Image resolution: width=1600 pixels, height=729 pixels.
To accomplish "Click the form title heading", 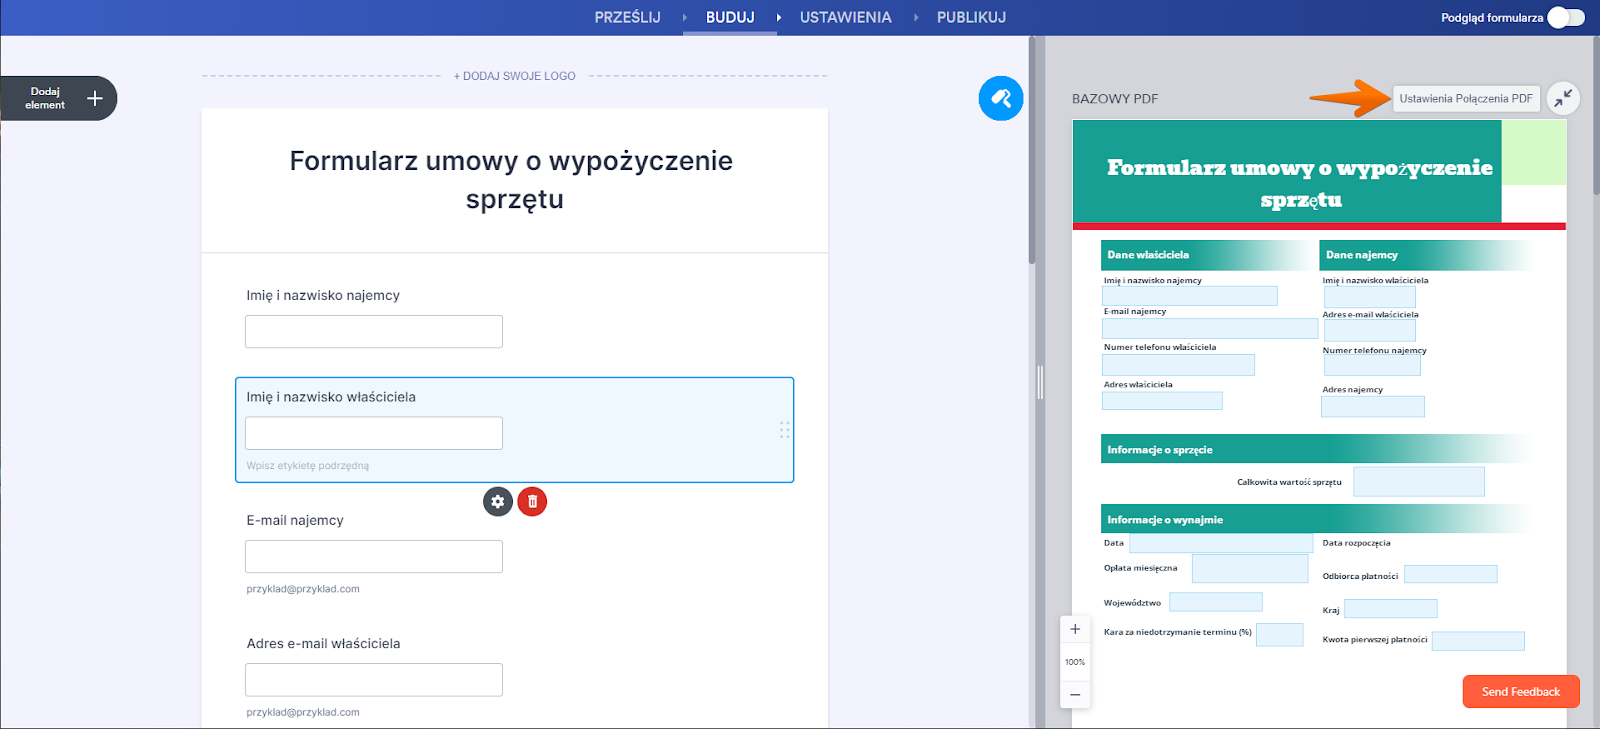I will click(x=512, y=180).
